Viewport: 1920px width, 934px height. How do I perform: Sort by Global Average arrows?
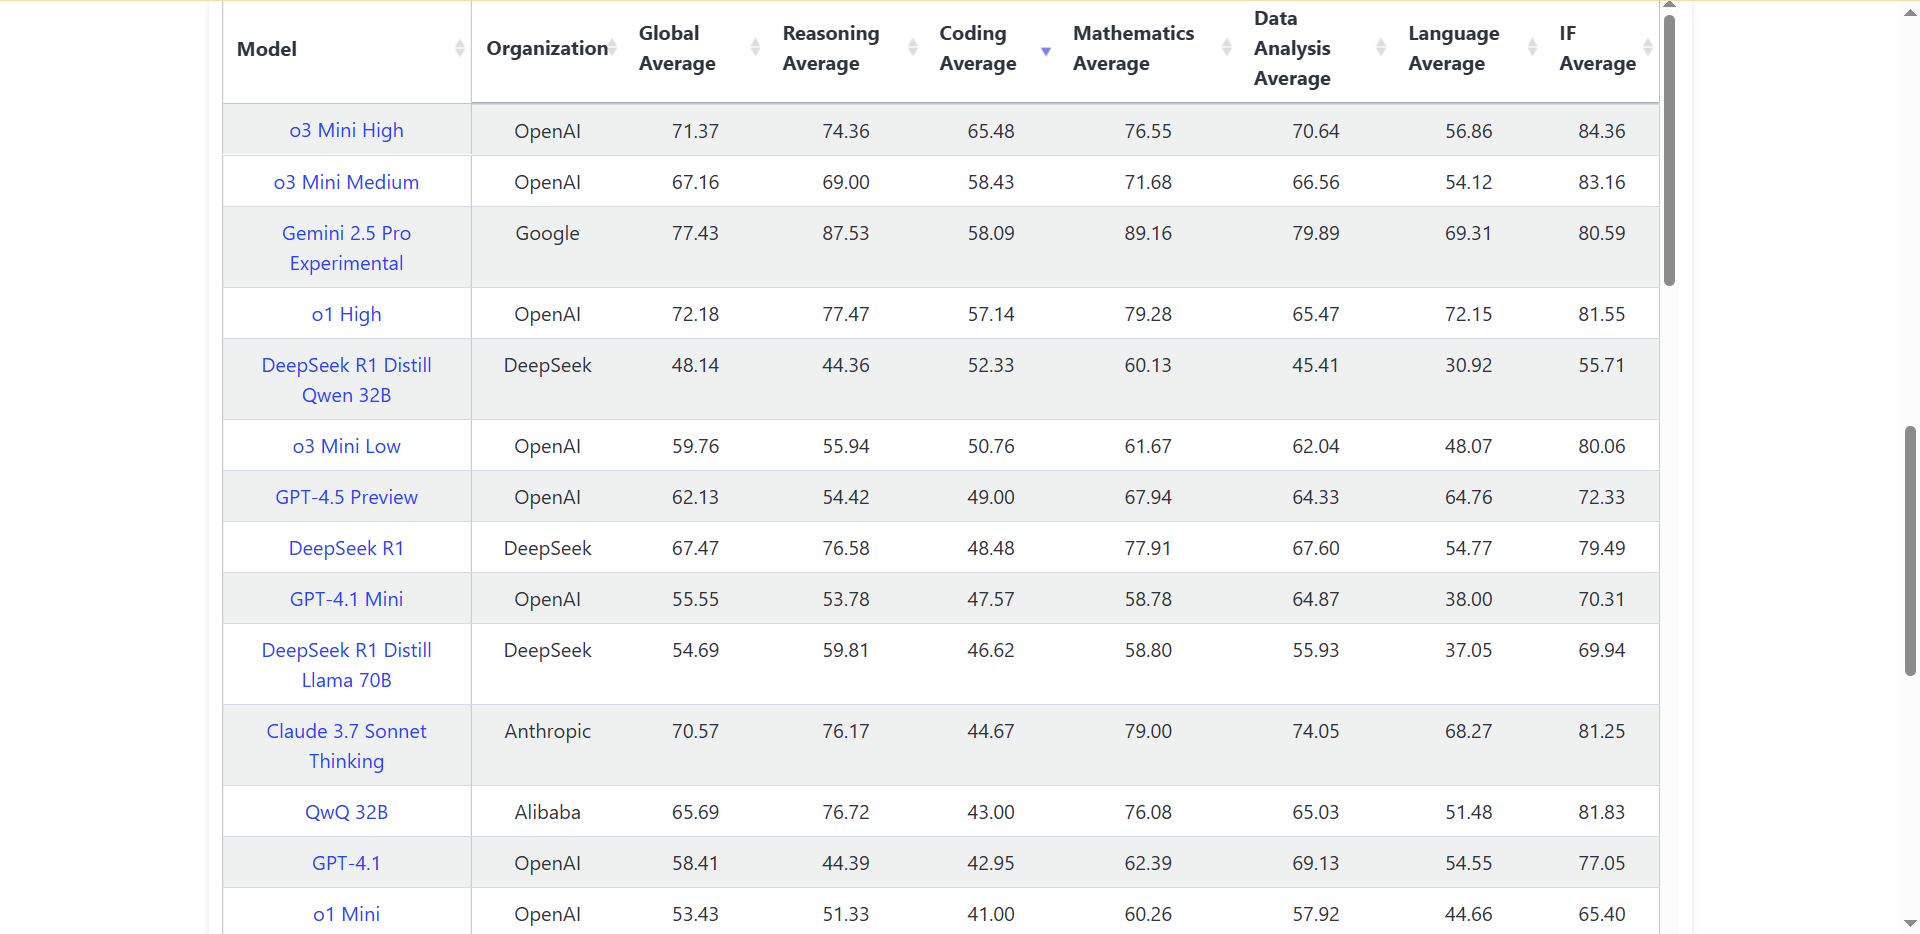[755, 48]
